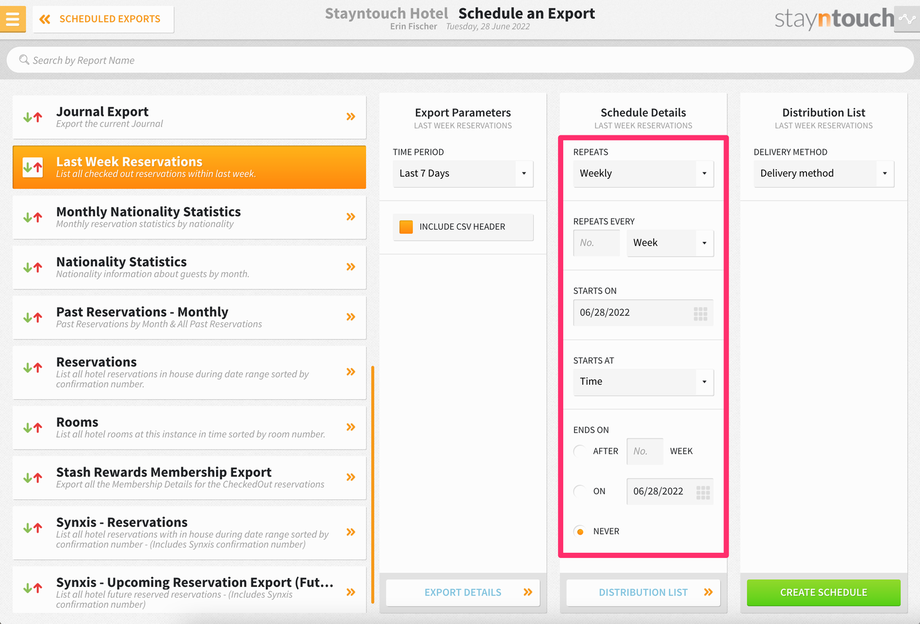Toggle Include CSV Header checkbox

coord(406,227)
